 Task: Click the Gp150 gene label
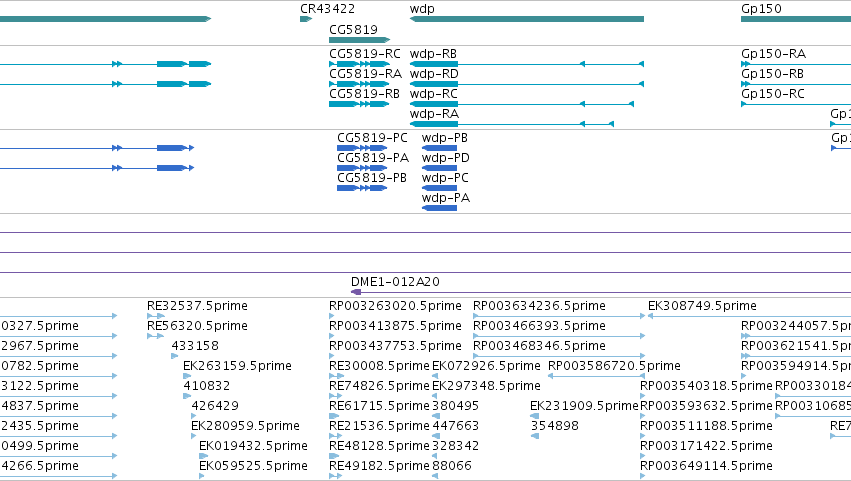point(761,9)
